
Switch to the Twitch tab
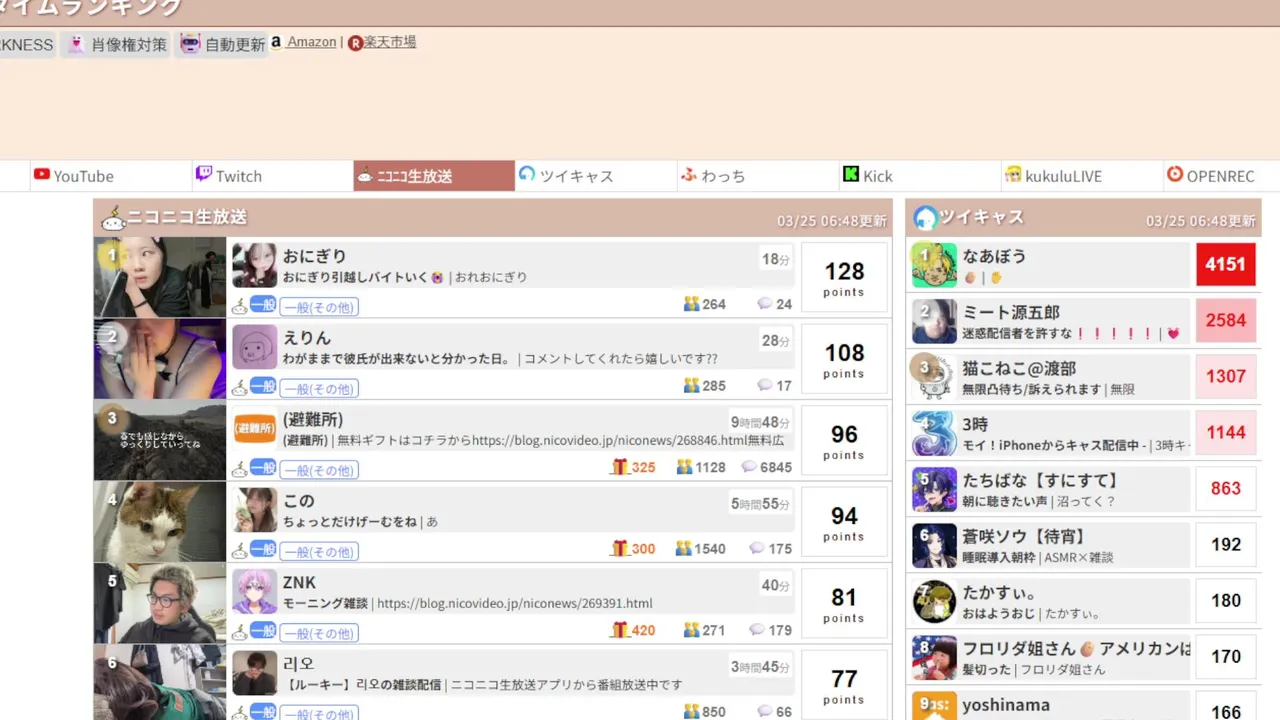(x=272, y=176)
